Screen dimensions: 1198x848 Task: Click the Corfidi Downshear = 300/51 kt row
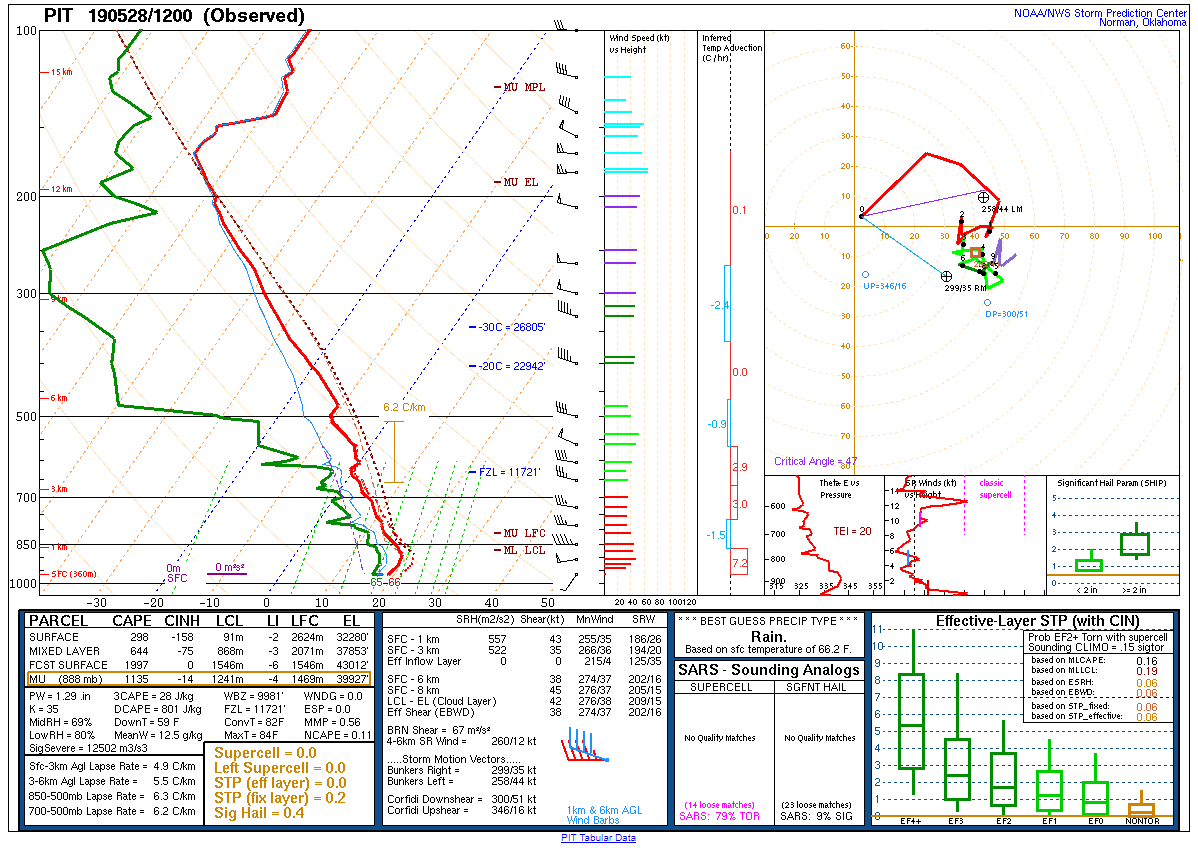tap(461, 799)
